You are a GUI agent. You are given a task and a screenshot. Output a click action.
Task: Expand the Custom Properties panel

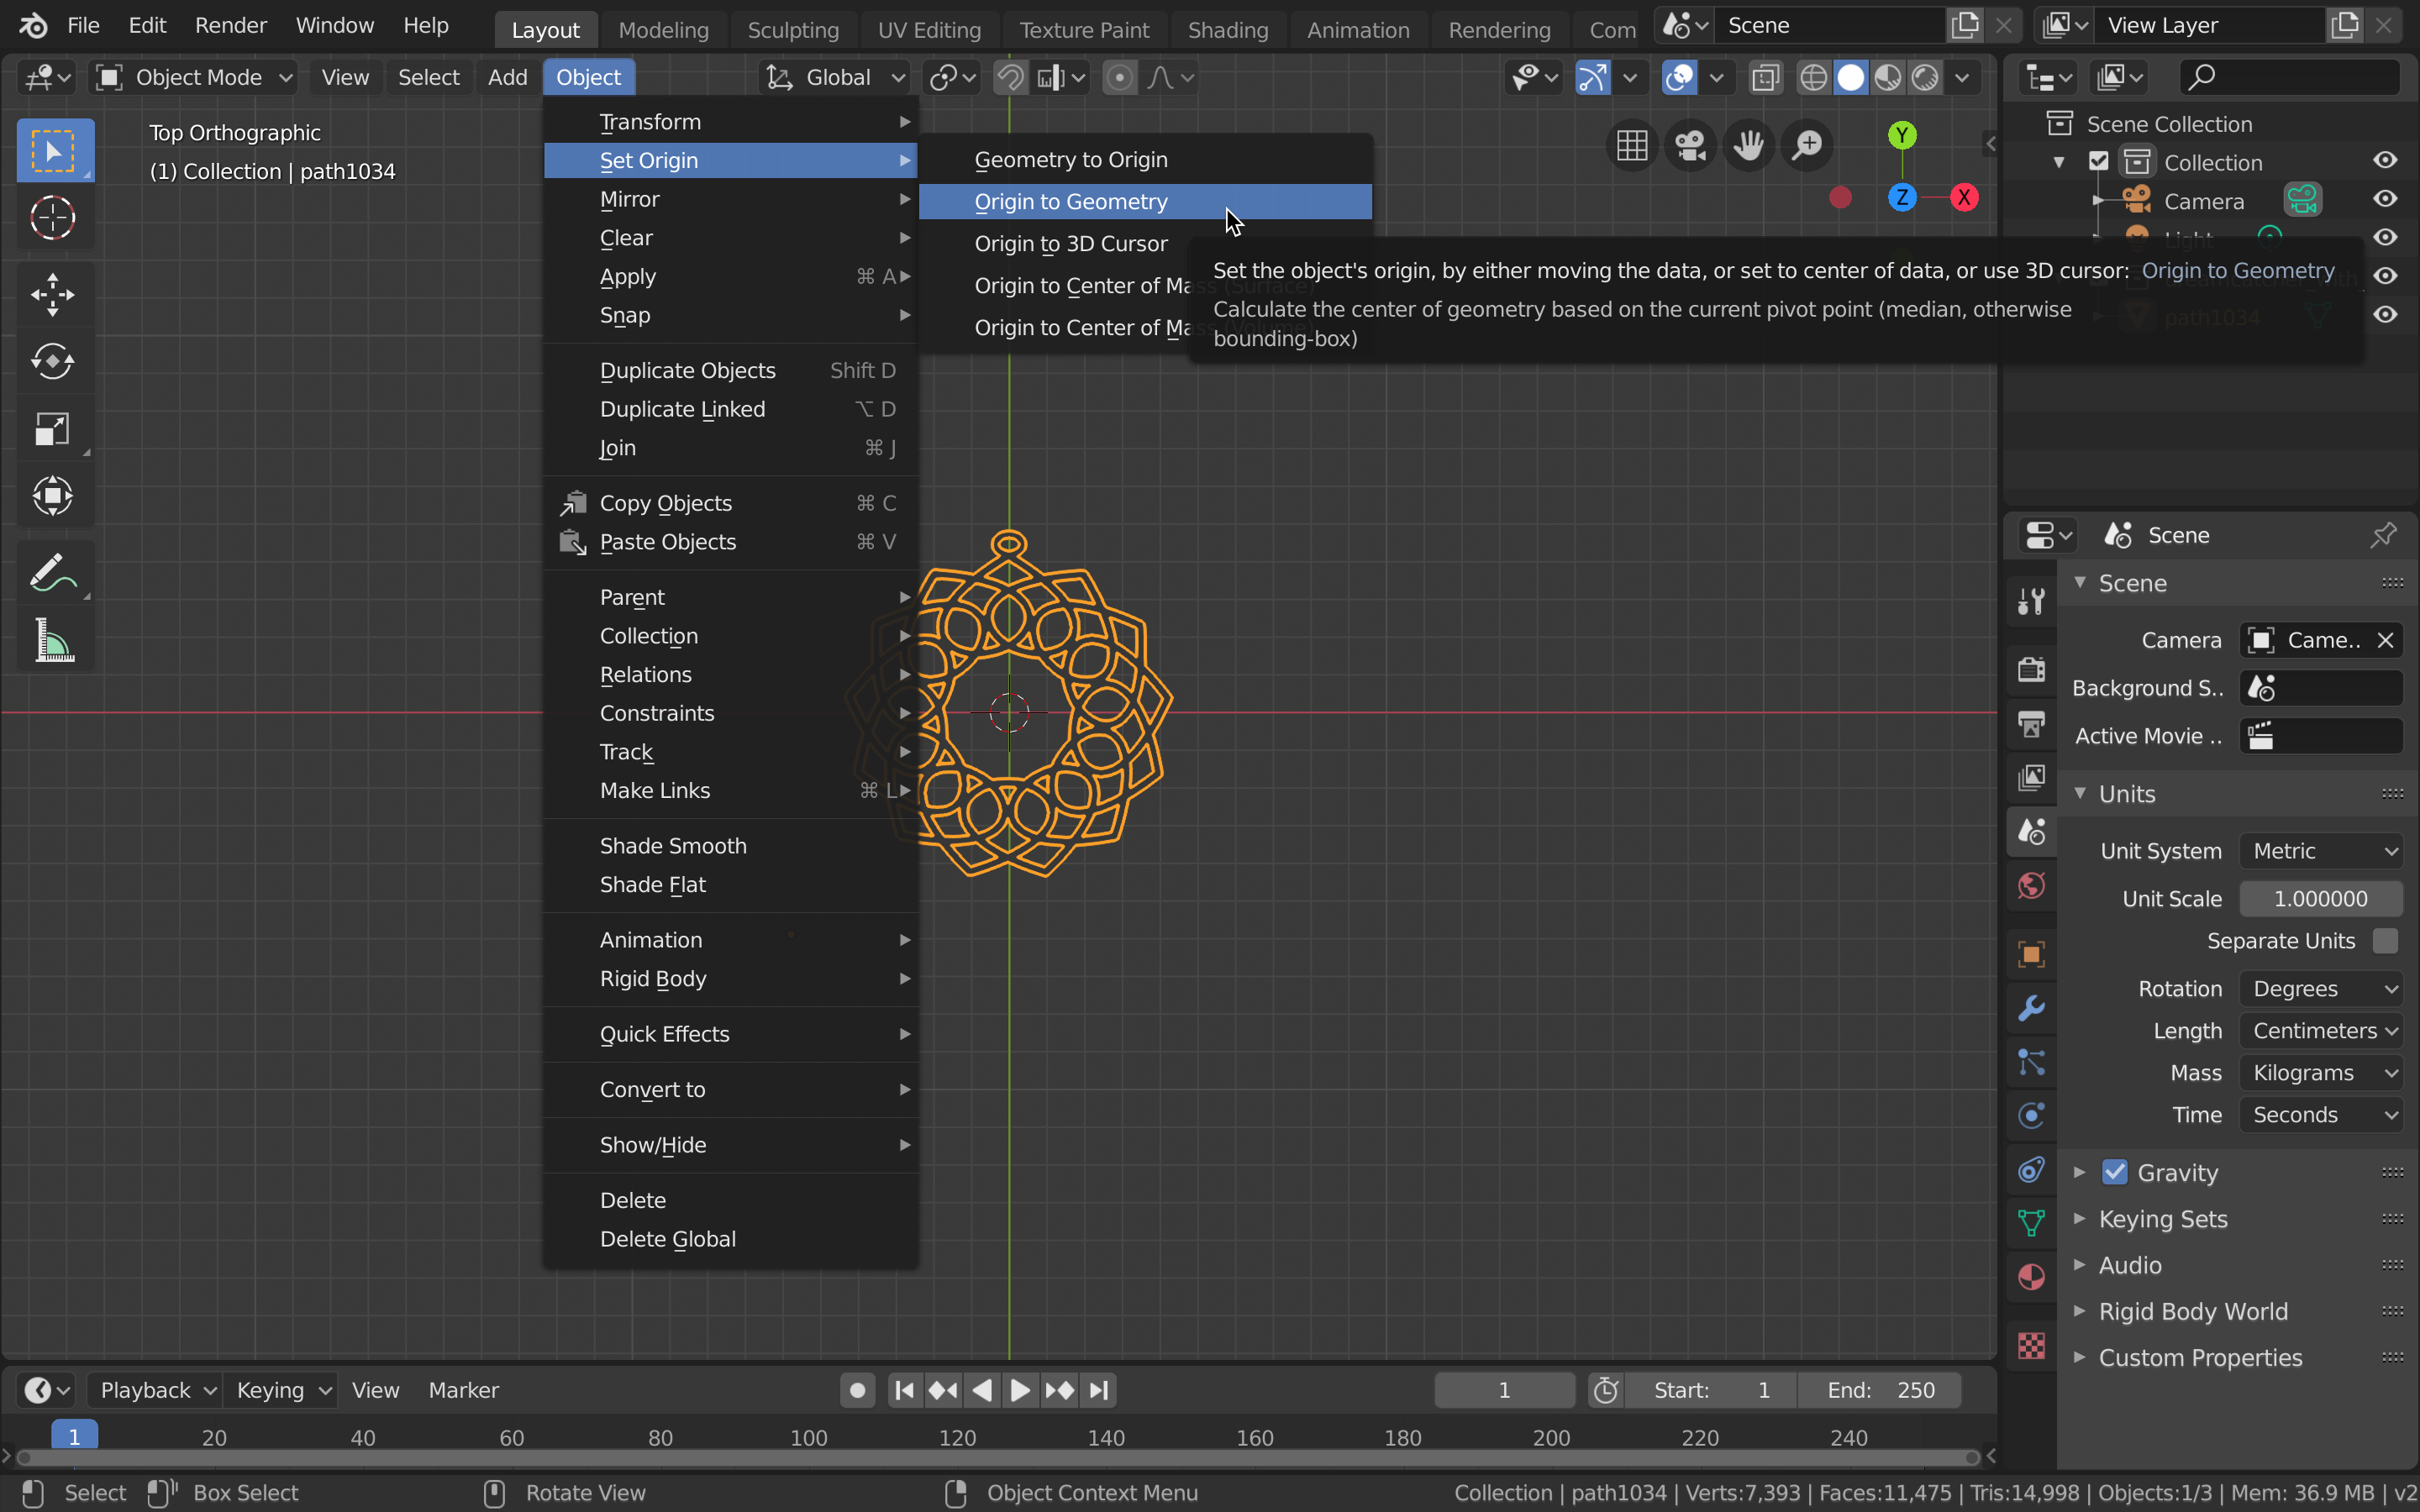(x=2199, y=1357)
